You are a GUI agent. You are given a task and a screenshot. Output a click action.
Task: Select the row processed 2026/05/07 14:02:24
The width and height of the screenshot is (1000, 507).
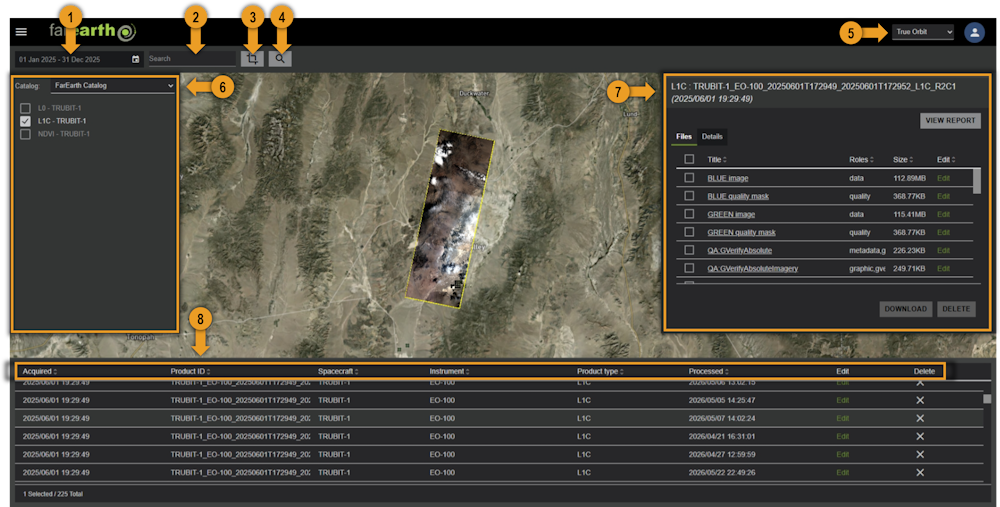coord(497,418)
